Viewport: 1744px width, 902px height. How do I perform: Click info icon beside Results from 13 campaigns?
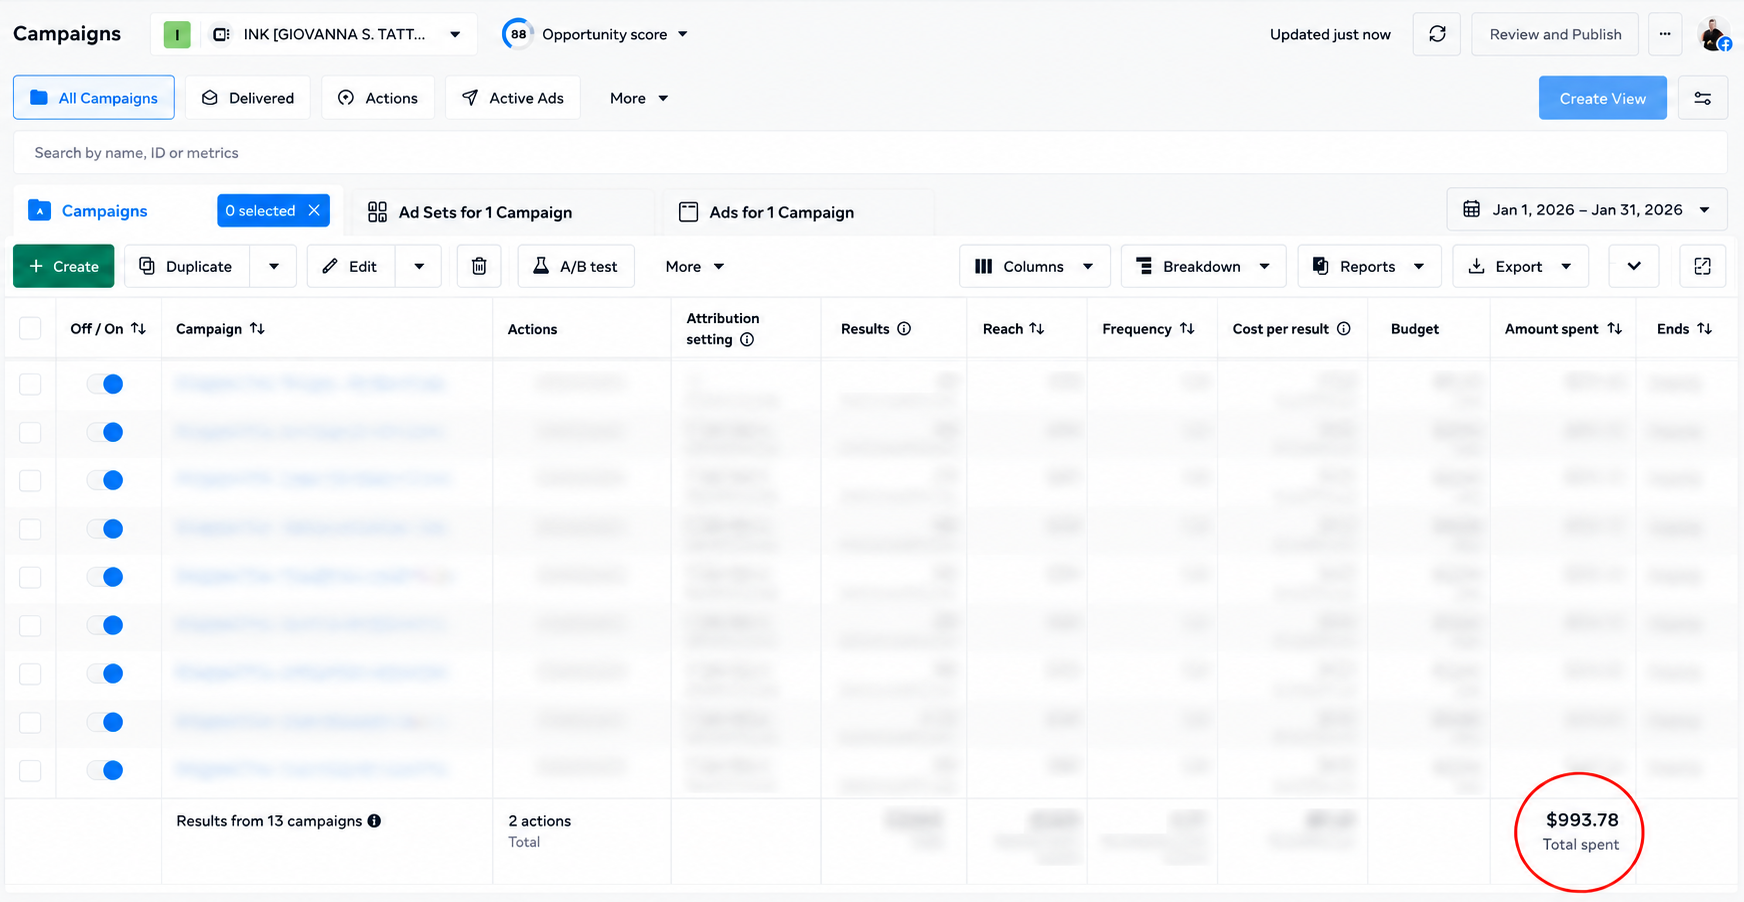click(374, 821)
